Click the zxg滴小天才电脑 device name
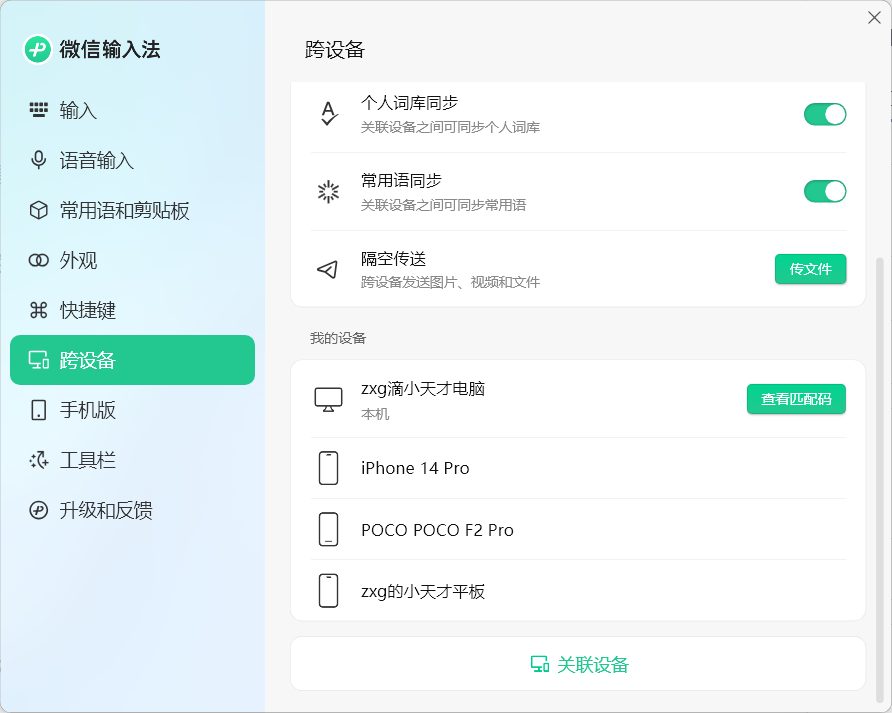Screen dimensions: 892x713 tap(423, 389)
